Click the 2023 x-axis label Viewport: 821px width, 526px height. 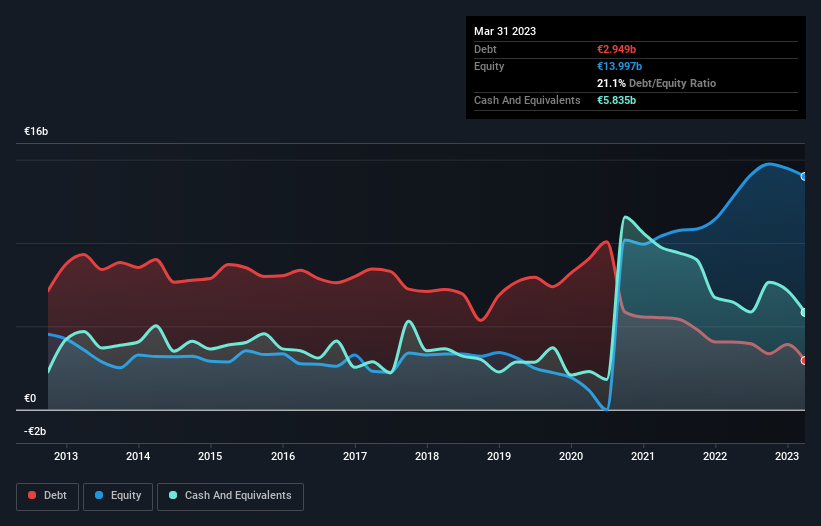point(787,456)
